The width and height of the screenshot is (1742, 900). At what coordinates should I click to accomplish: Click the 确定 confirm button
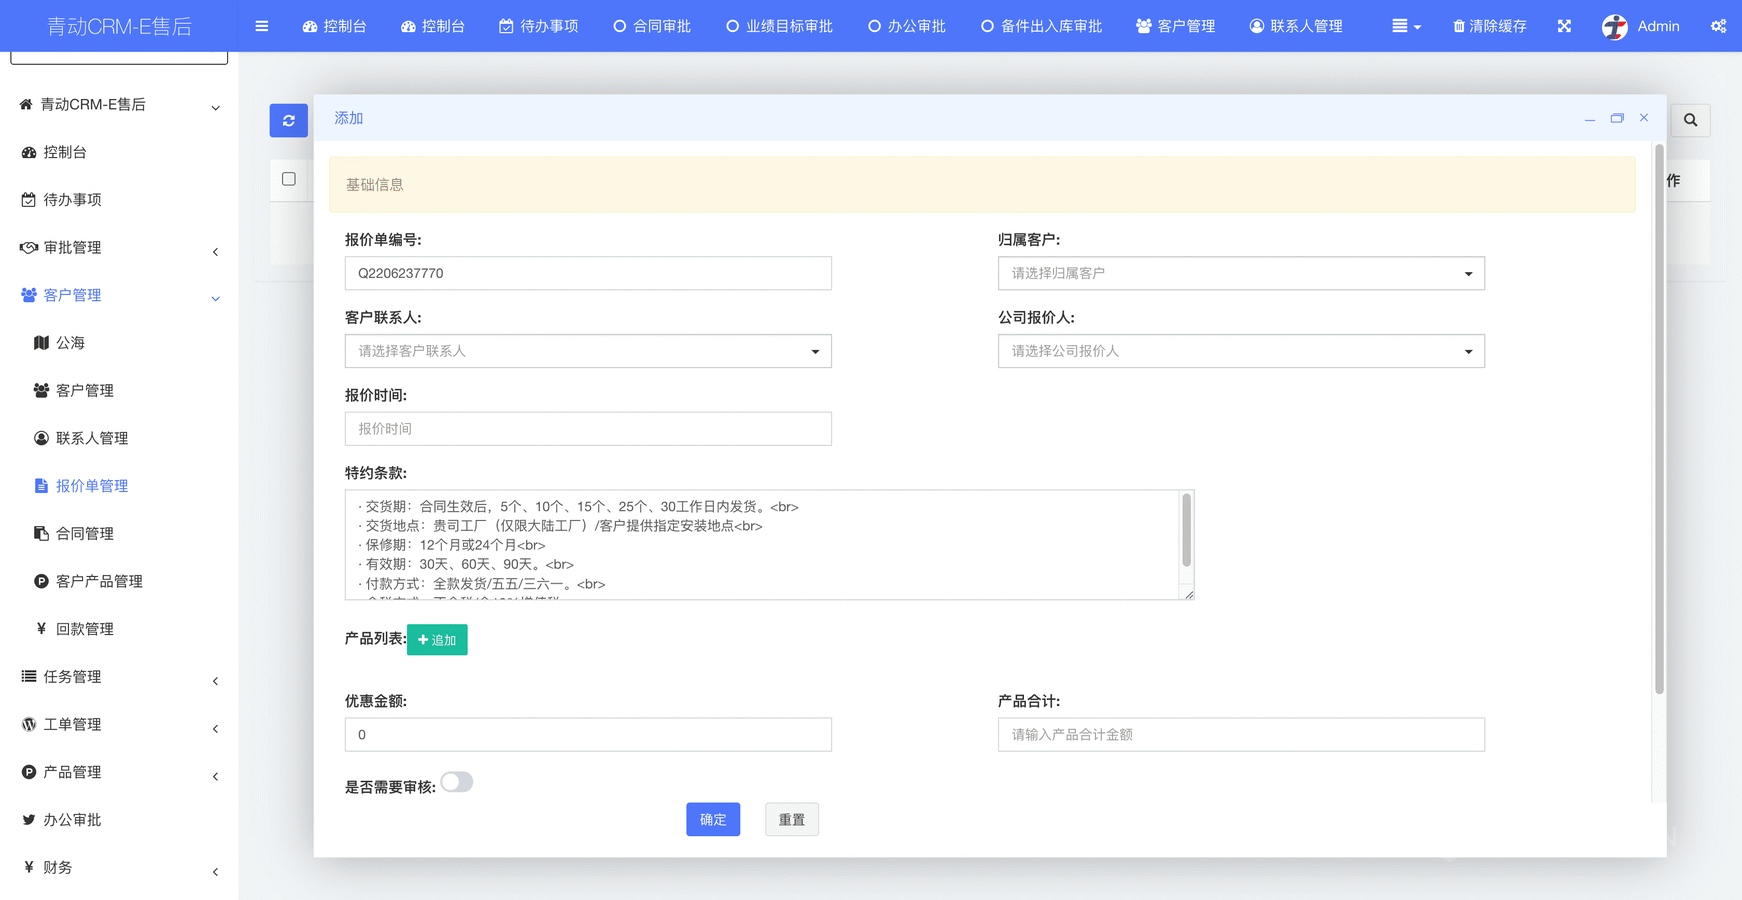(713, 819)
